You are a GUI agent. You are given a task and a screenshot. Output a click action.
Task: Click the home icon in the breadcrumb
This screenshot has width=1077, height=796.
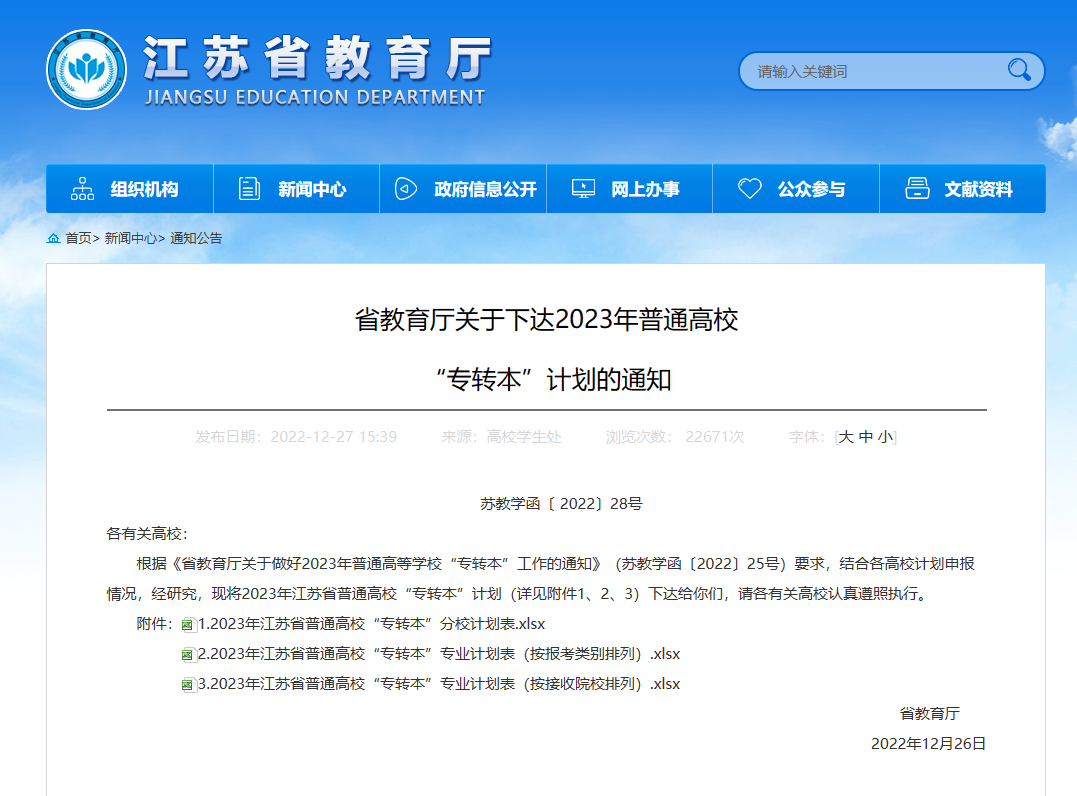tap(53, 237)
